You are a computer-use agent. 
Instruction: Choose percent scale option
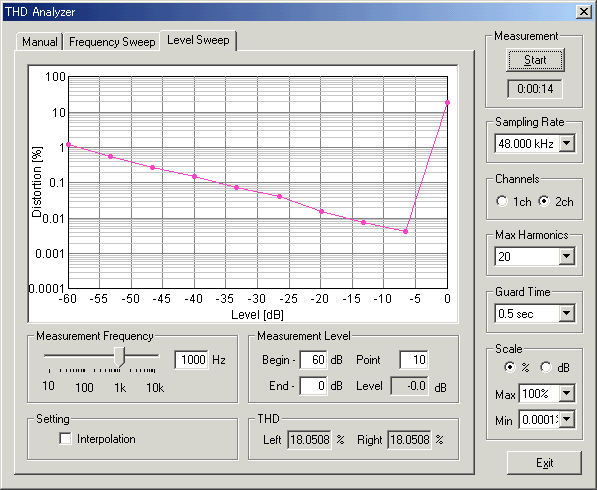509,367
